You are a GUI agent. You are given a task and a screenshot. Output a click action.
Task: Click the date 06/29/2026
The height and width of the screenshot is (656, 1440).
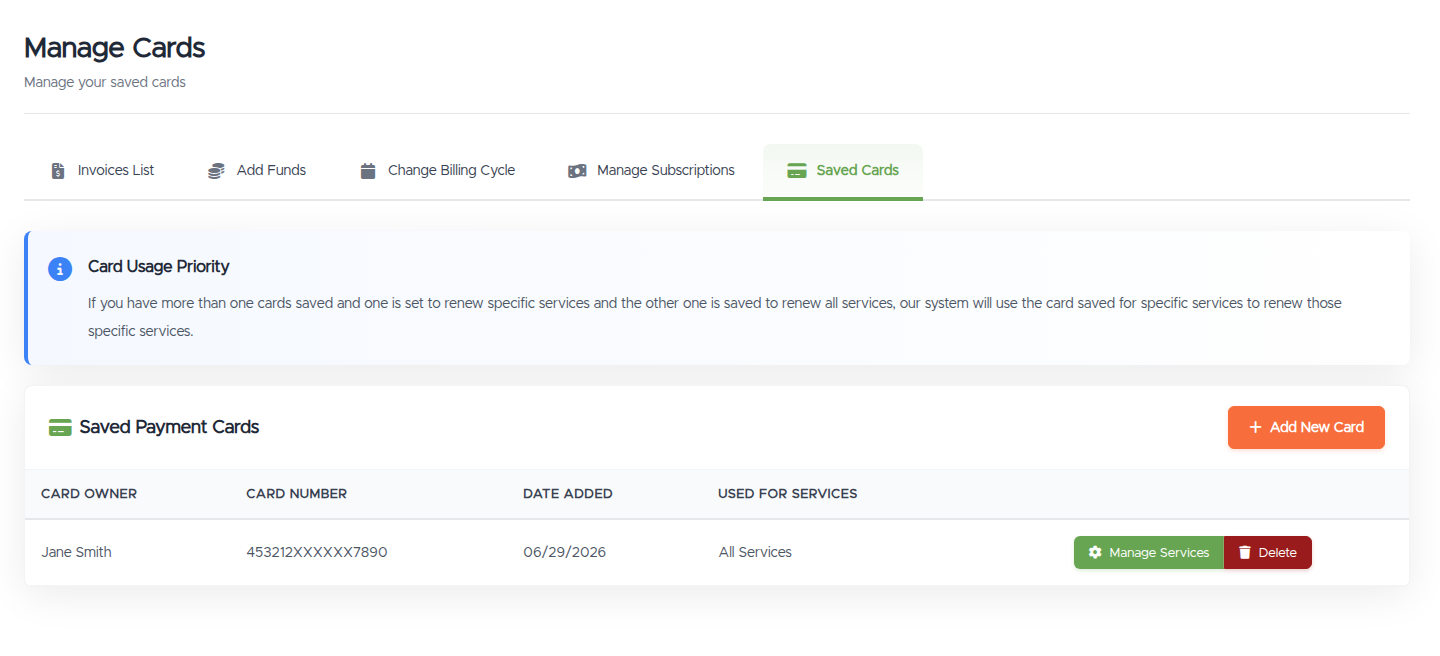pos(565,553)
